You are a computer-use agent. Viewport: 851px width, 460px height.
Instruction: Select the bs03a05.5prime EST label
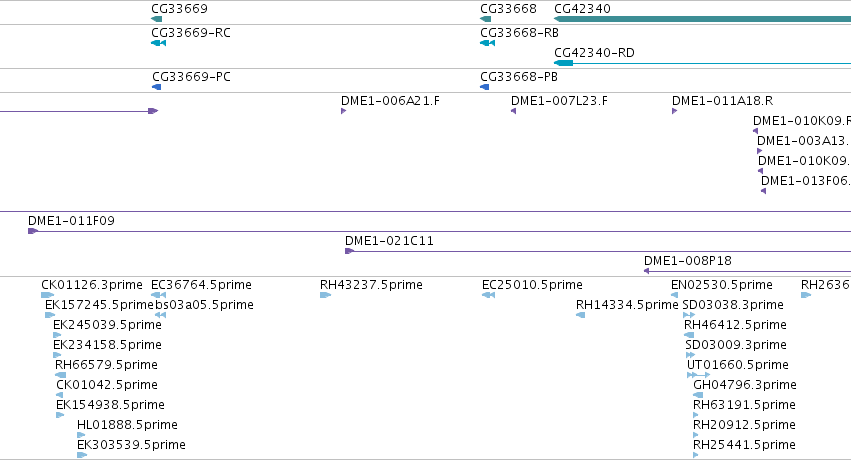(x=204, y=305)
